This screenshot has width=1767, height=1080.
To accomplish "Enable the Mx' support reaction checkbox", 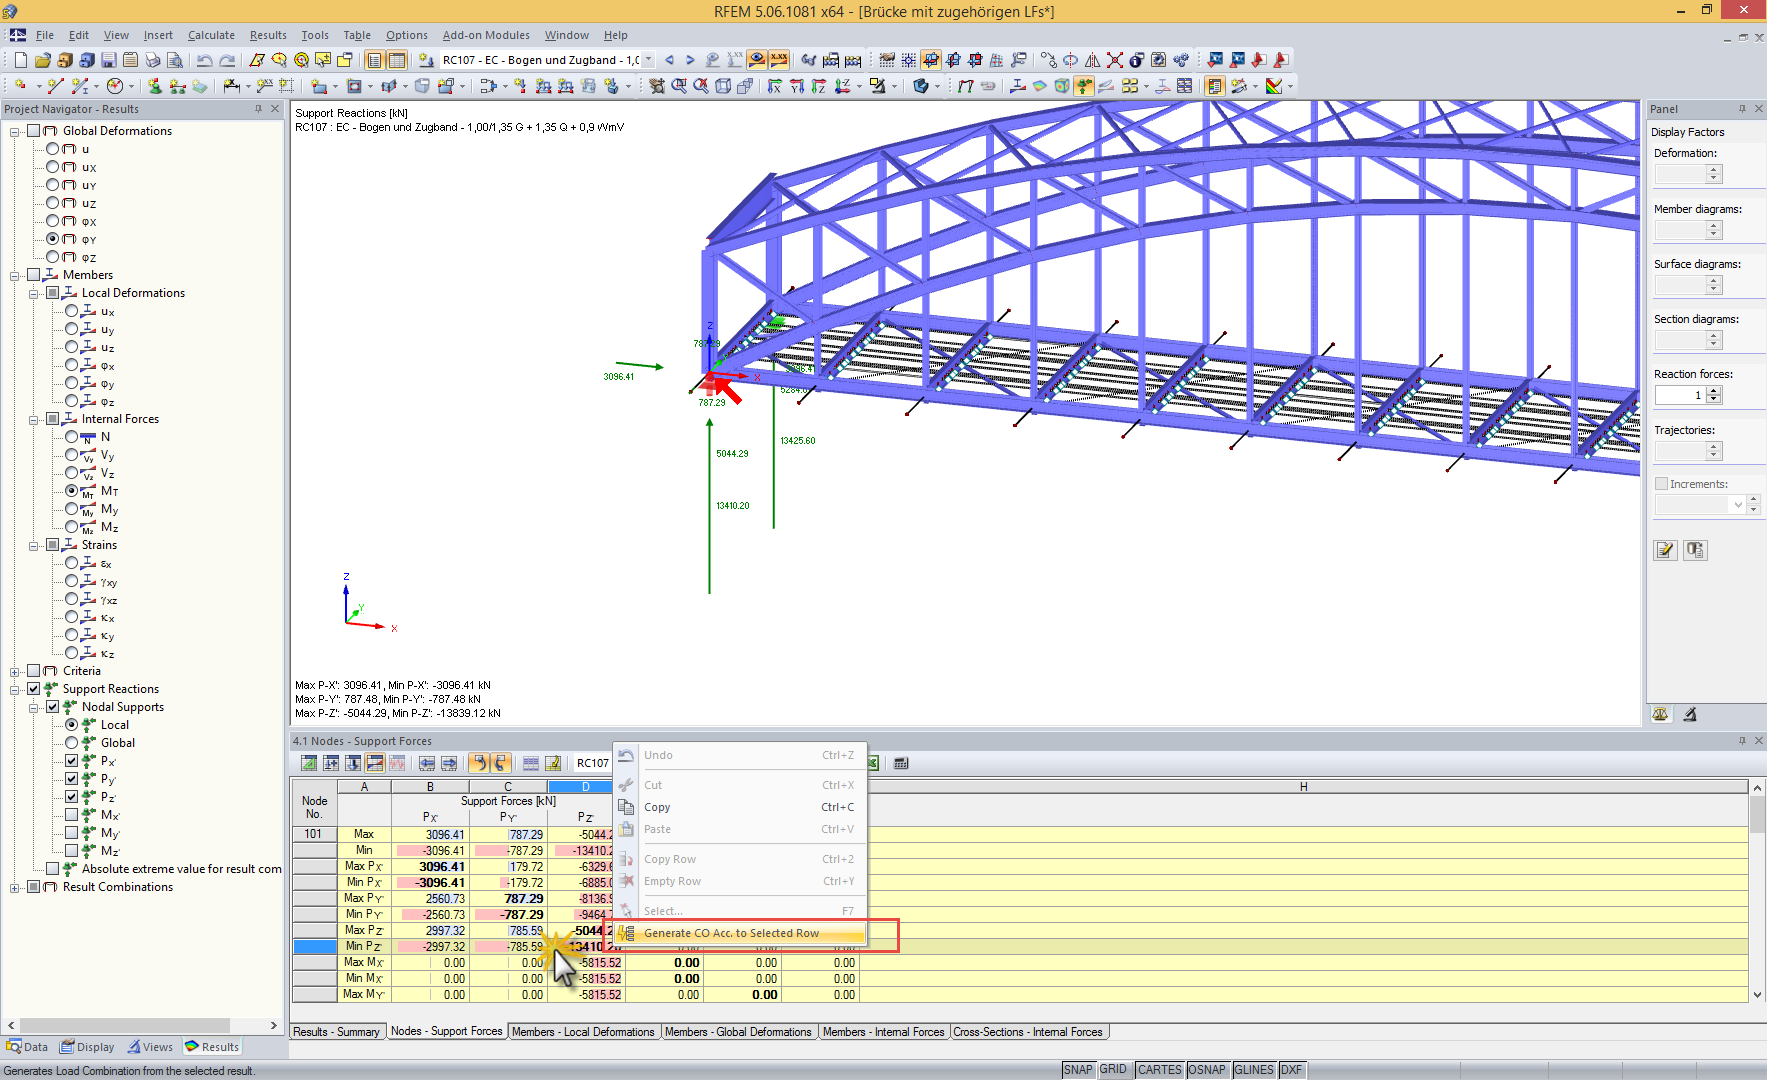I will coord(72,815).
